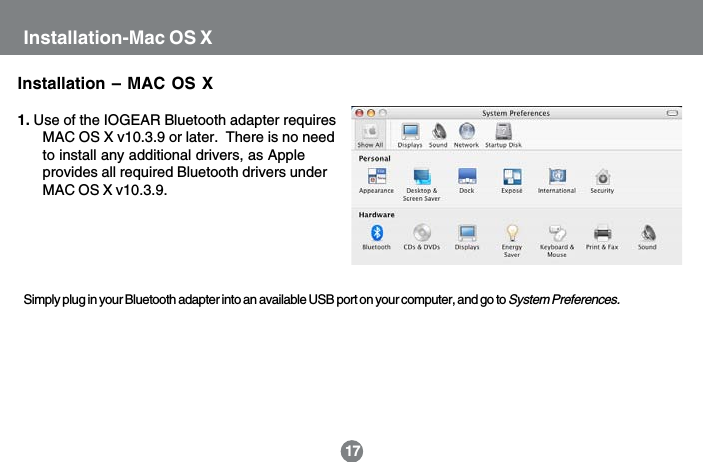Click the Show All toolbar icon
The image size is (703, 462).
370,135
